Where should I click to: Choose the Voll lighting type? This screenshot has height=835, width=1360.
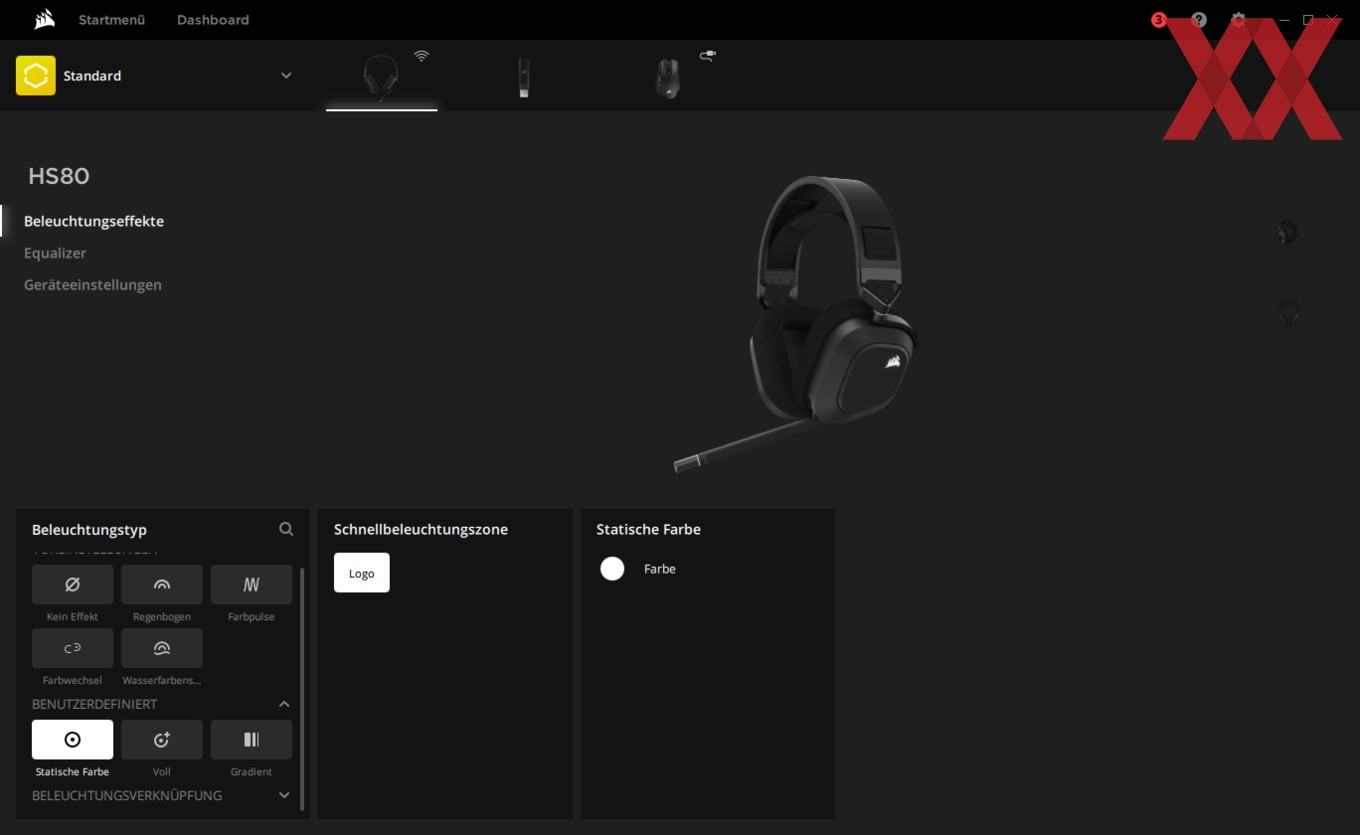pos(162,740)
